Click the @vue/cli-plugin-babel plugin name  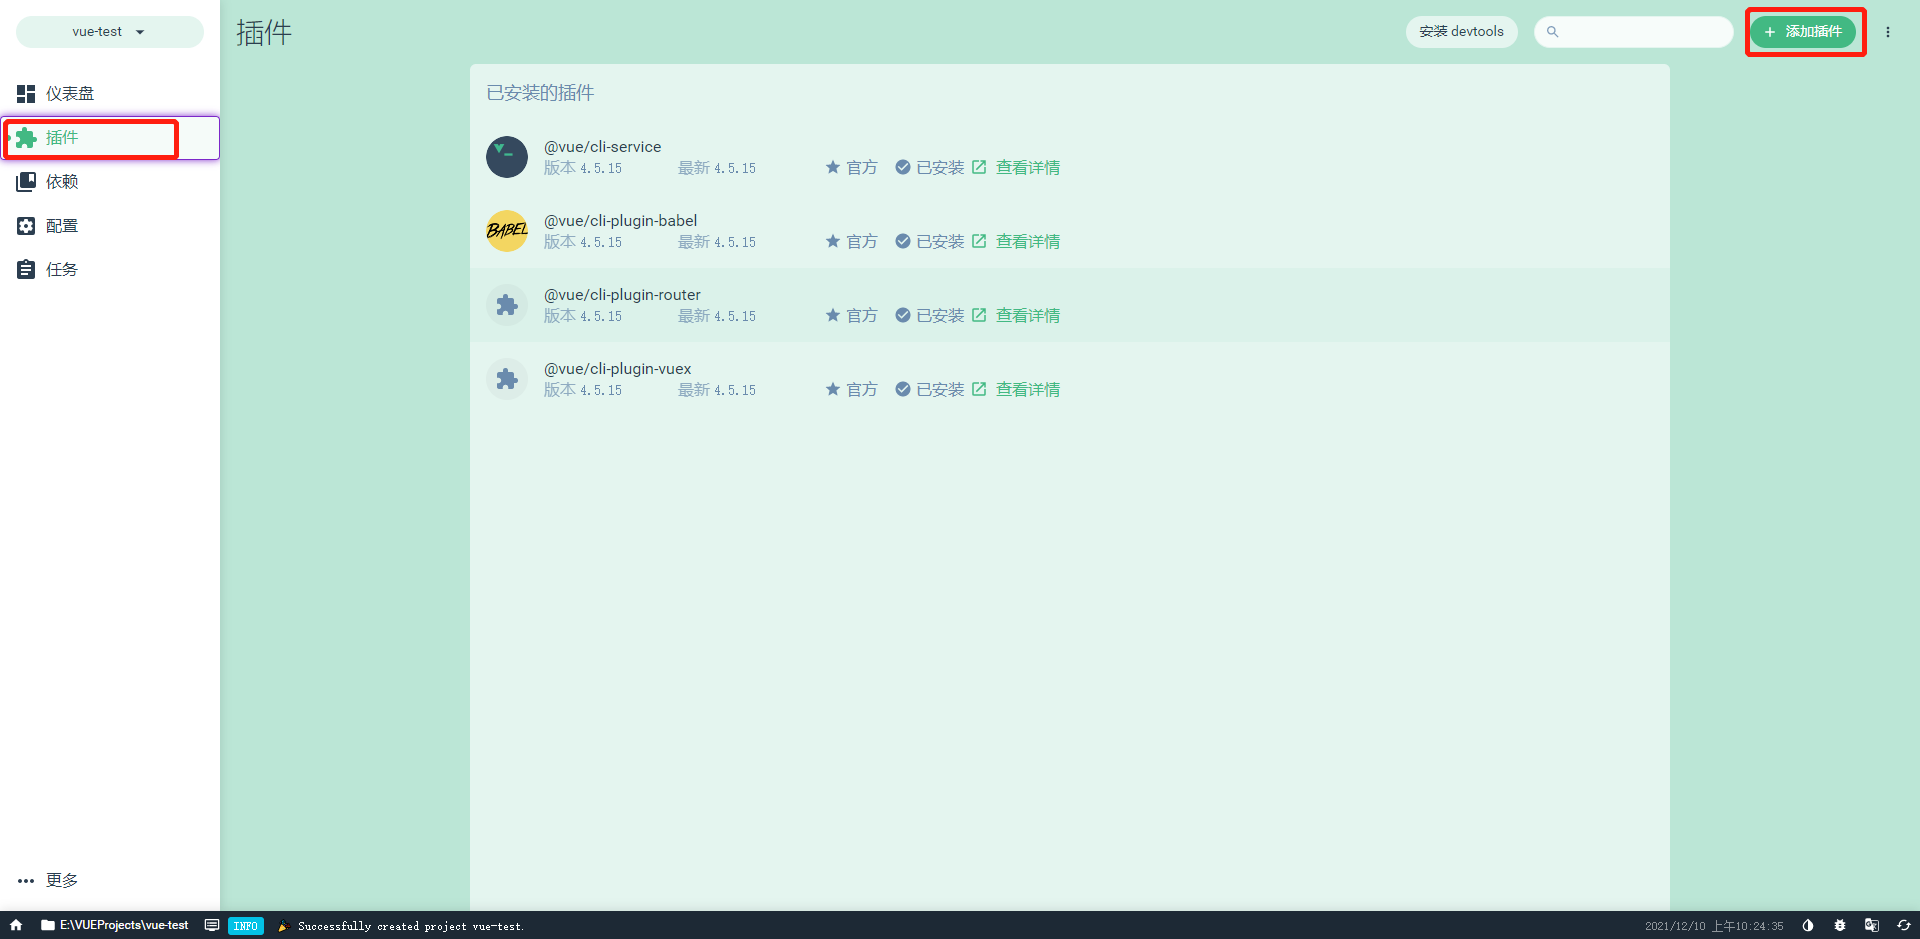point(620,221)
